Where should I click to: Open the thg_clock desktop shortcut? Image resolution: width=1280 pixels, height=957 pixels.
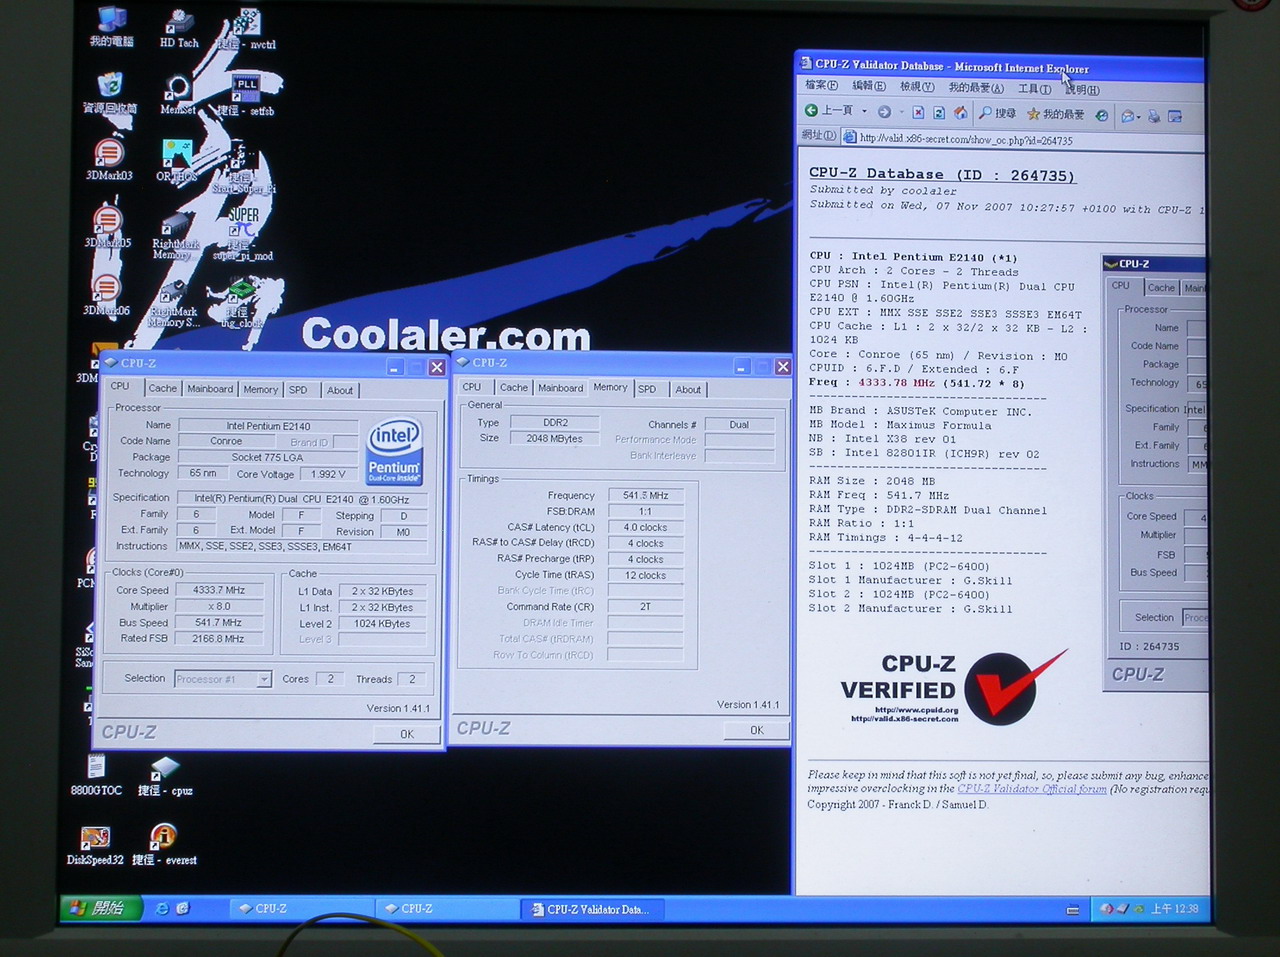pyautogui.click(x=241, y=303)
